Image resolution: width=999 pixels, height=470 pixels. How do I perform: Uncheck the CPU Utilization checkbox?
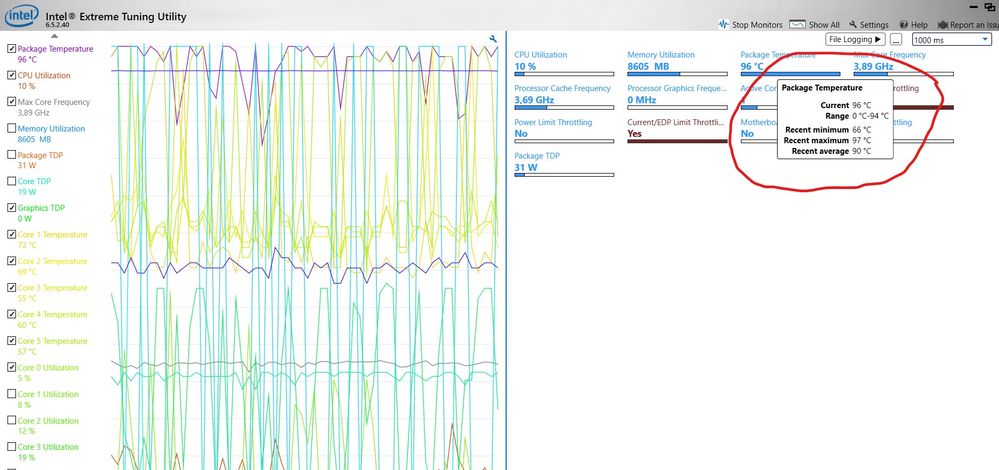point(11,75)
